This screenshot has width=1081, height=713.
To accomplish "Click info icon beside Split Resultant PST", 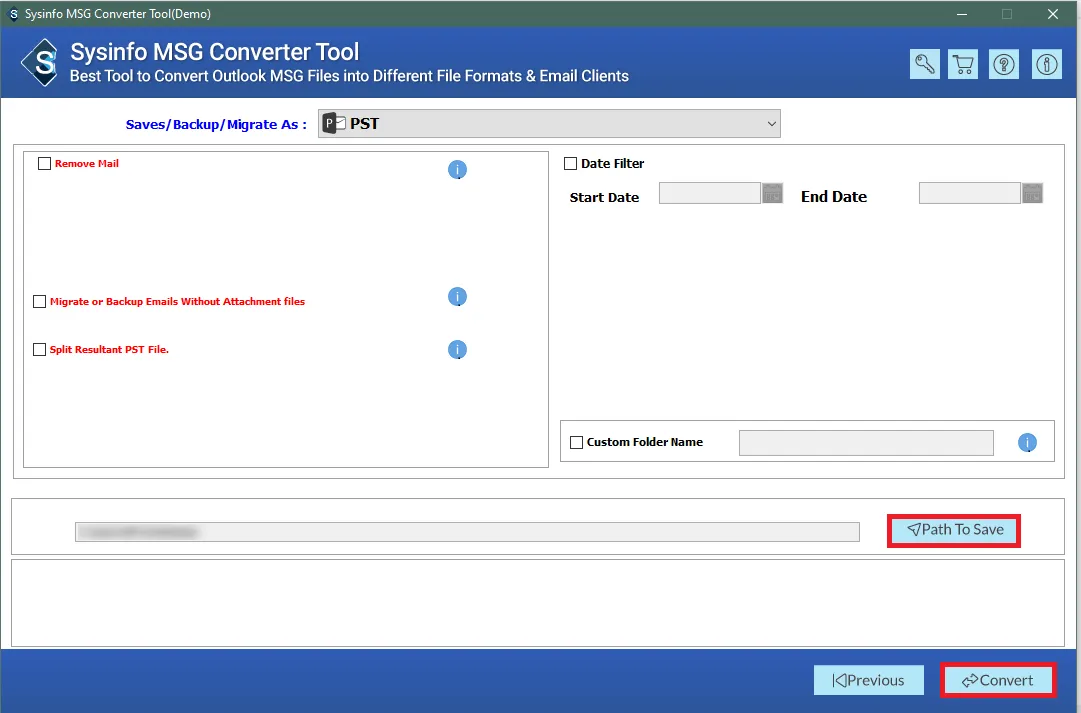I will coord(457,350).
